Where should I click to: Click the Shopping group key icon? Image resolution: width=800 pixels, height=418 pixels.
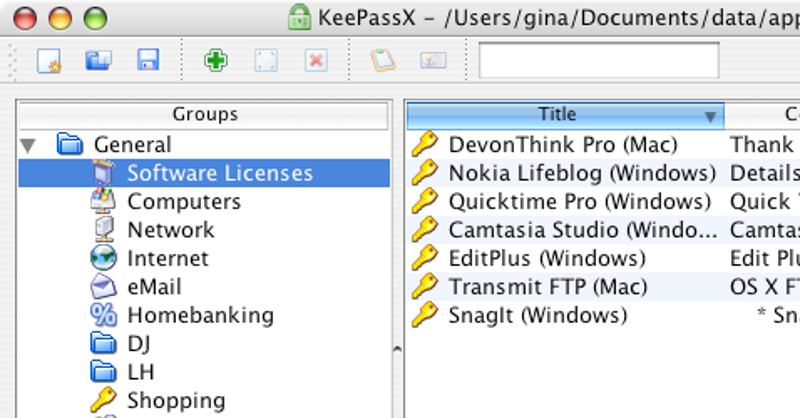coord(104,400)
